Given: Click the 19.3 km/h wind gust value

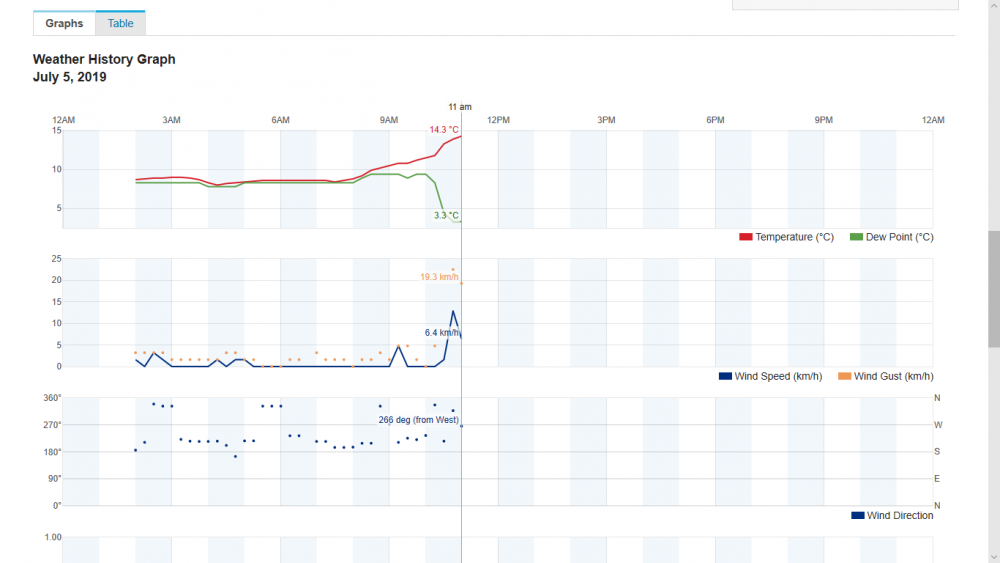Looking at the screenshot, I should click(439, 277).
